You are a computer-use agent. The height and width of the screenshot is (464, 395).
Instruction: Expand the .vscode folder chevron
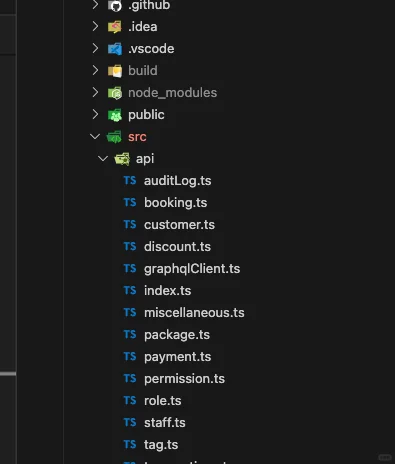(x=95, y=48)
